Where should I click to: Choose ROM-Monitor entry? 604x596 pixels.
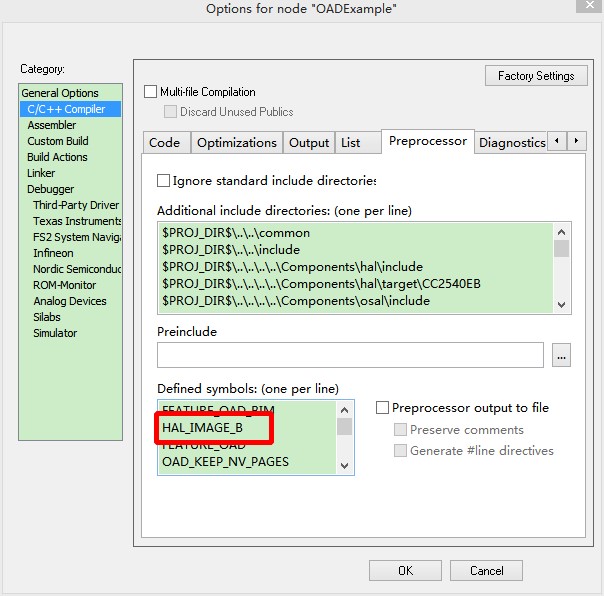click(64, 285)
